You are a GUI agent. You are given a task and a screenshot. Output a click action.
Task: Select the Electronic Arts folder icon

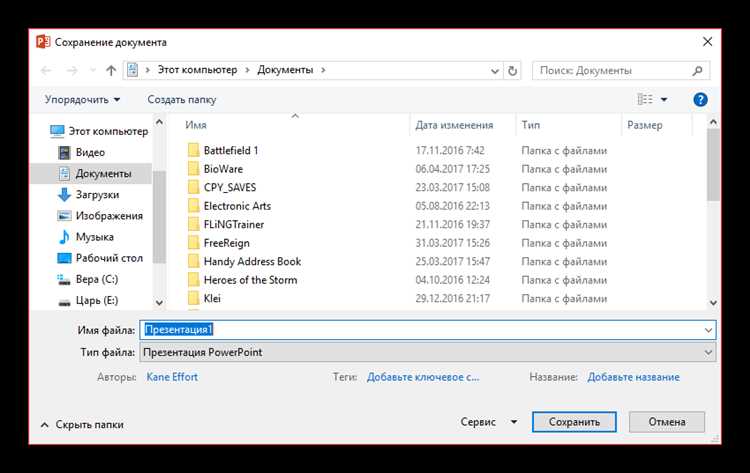[193, 206]
